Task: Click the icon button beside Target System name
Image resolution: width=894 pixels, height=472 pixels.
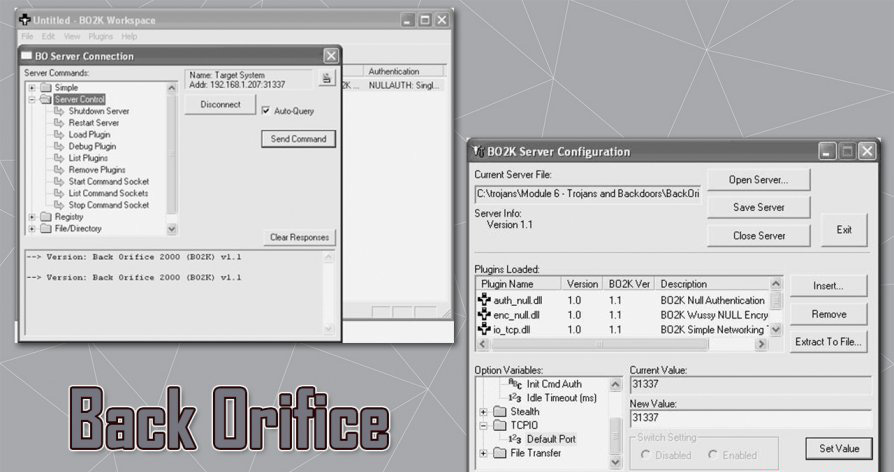Action: click(x=327, y=79)
